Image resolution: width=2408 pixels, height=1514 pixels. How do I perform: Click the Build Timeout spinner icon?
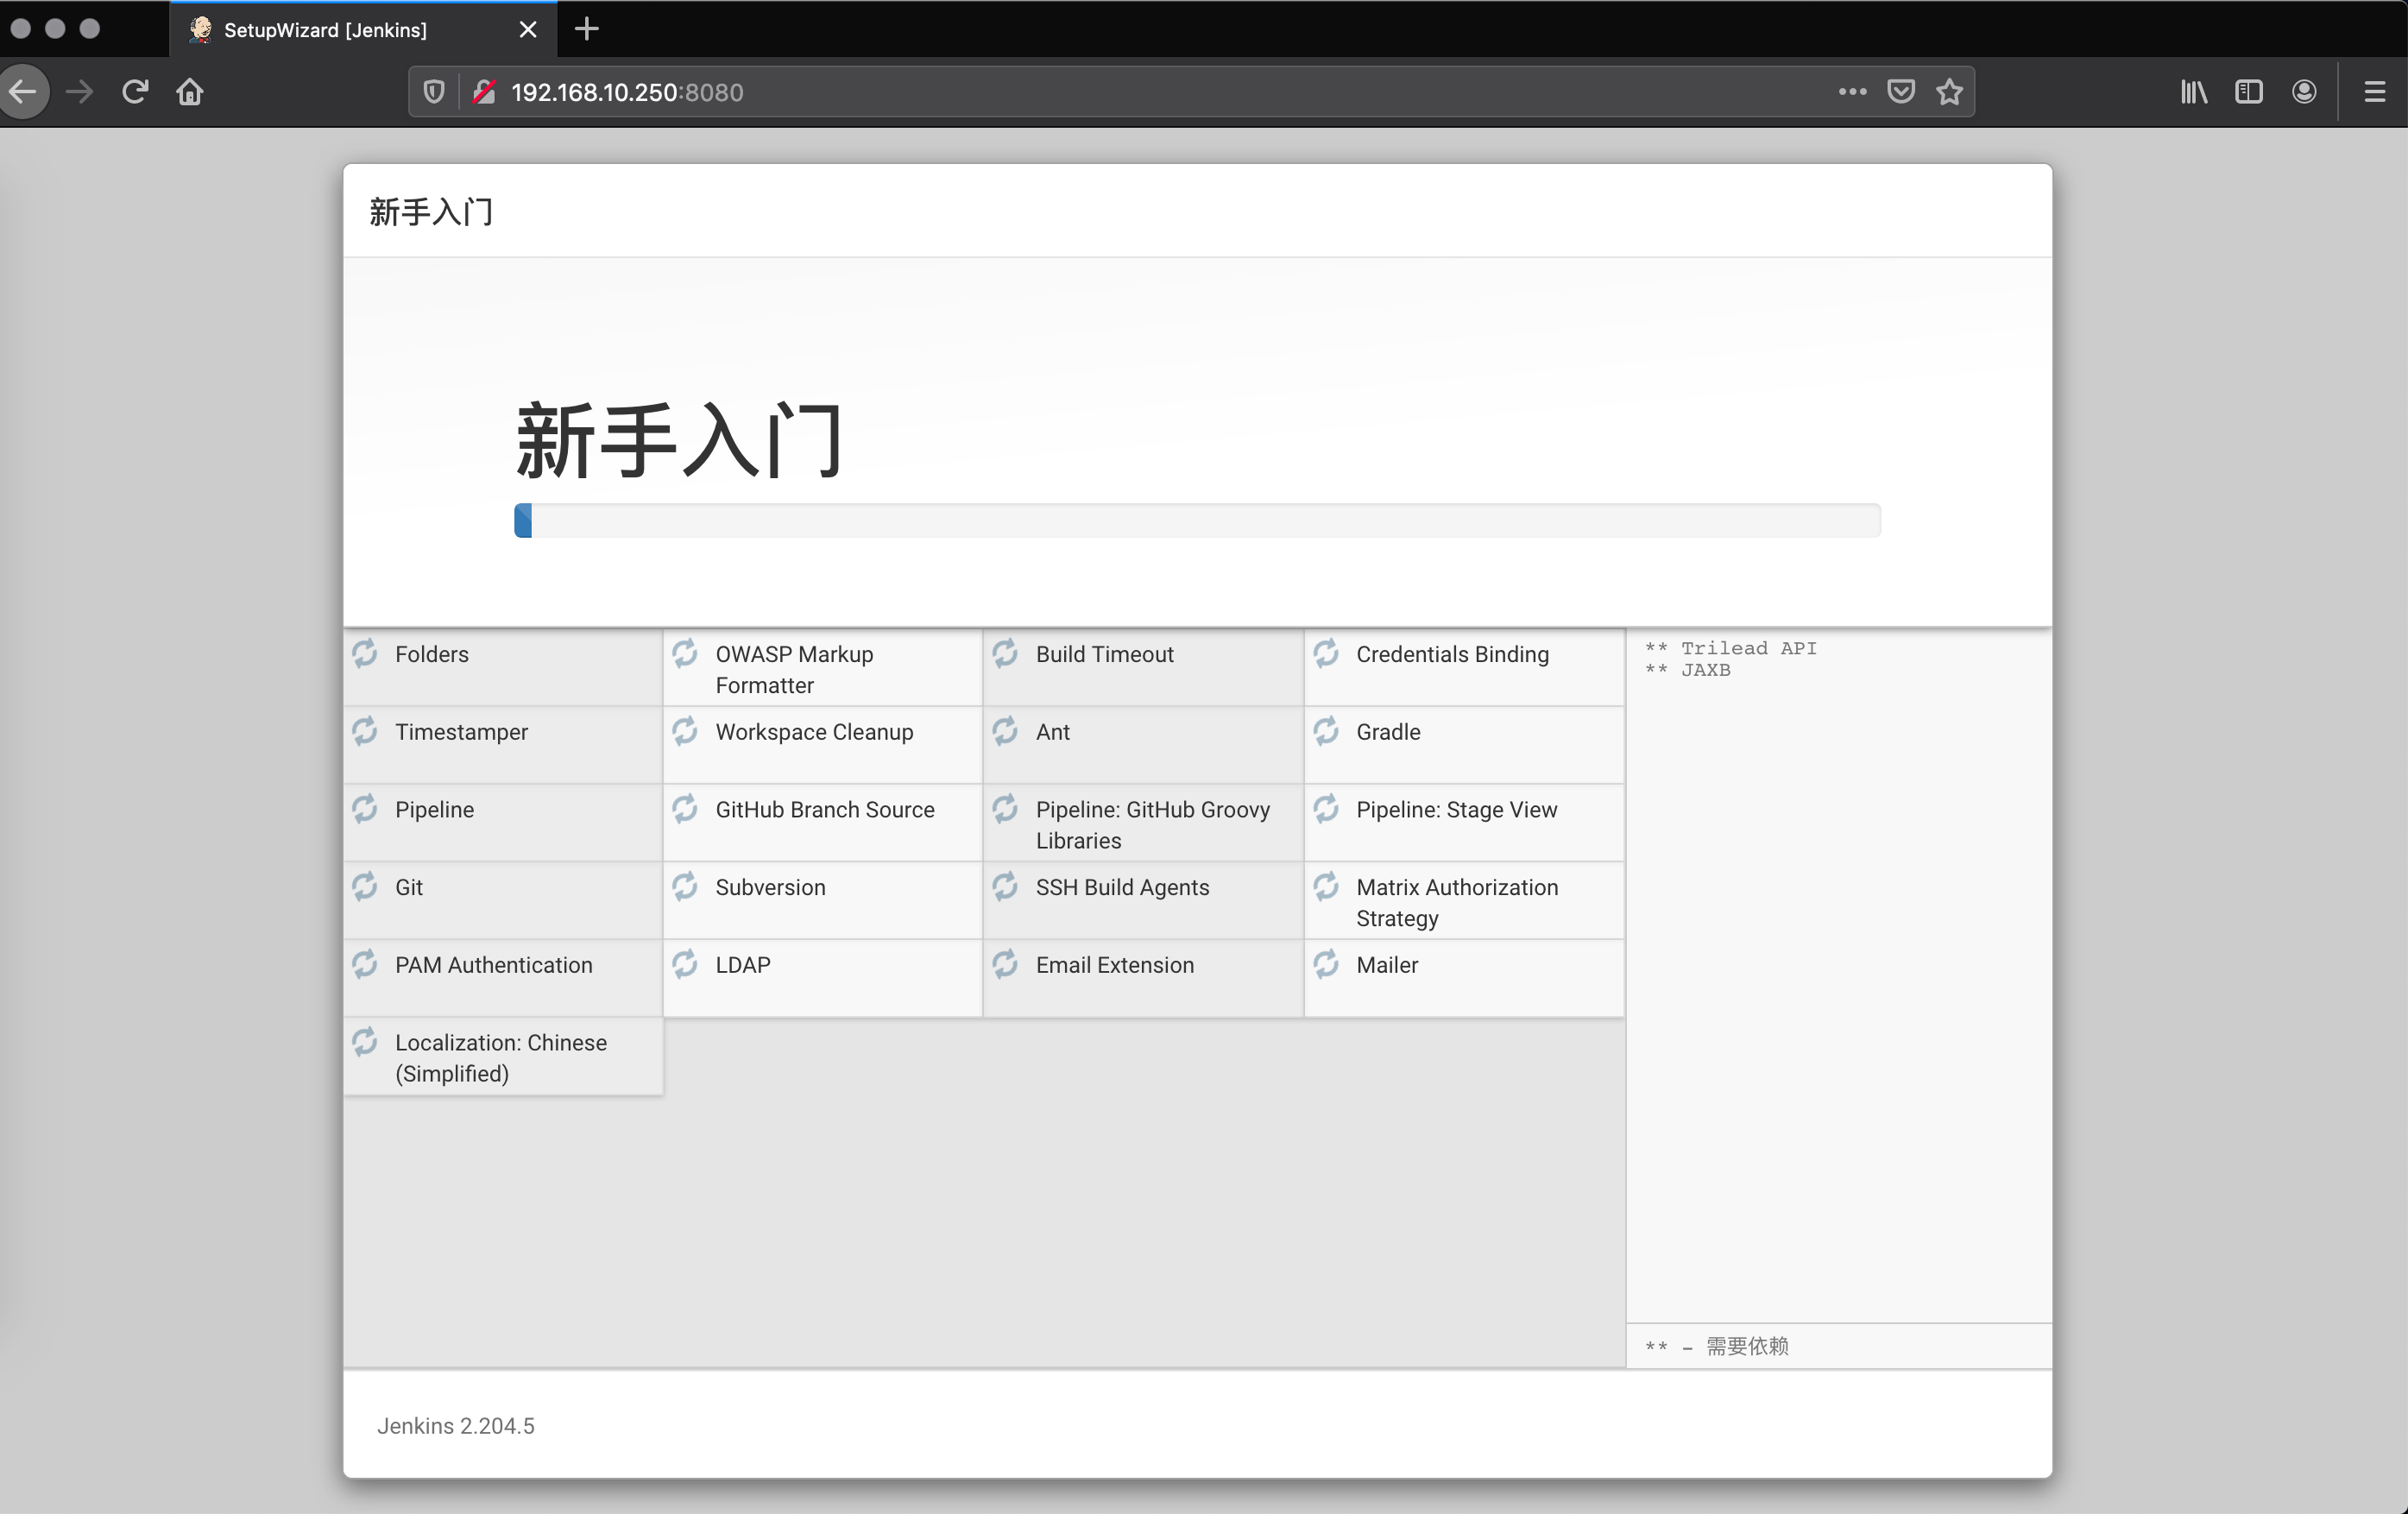tap(1005, 653)
